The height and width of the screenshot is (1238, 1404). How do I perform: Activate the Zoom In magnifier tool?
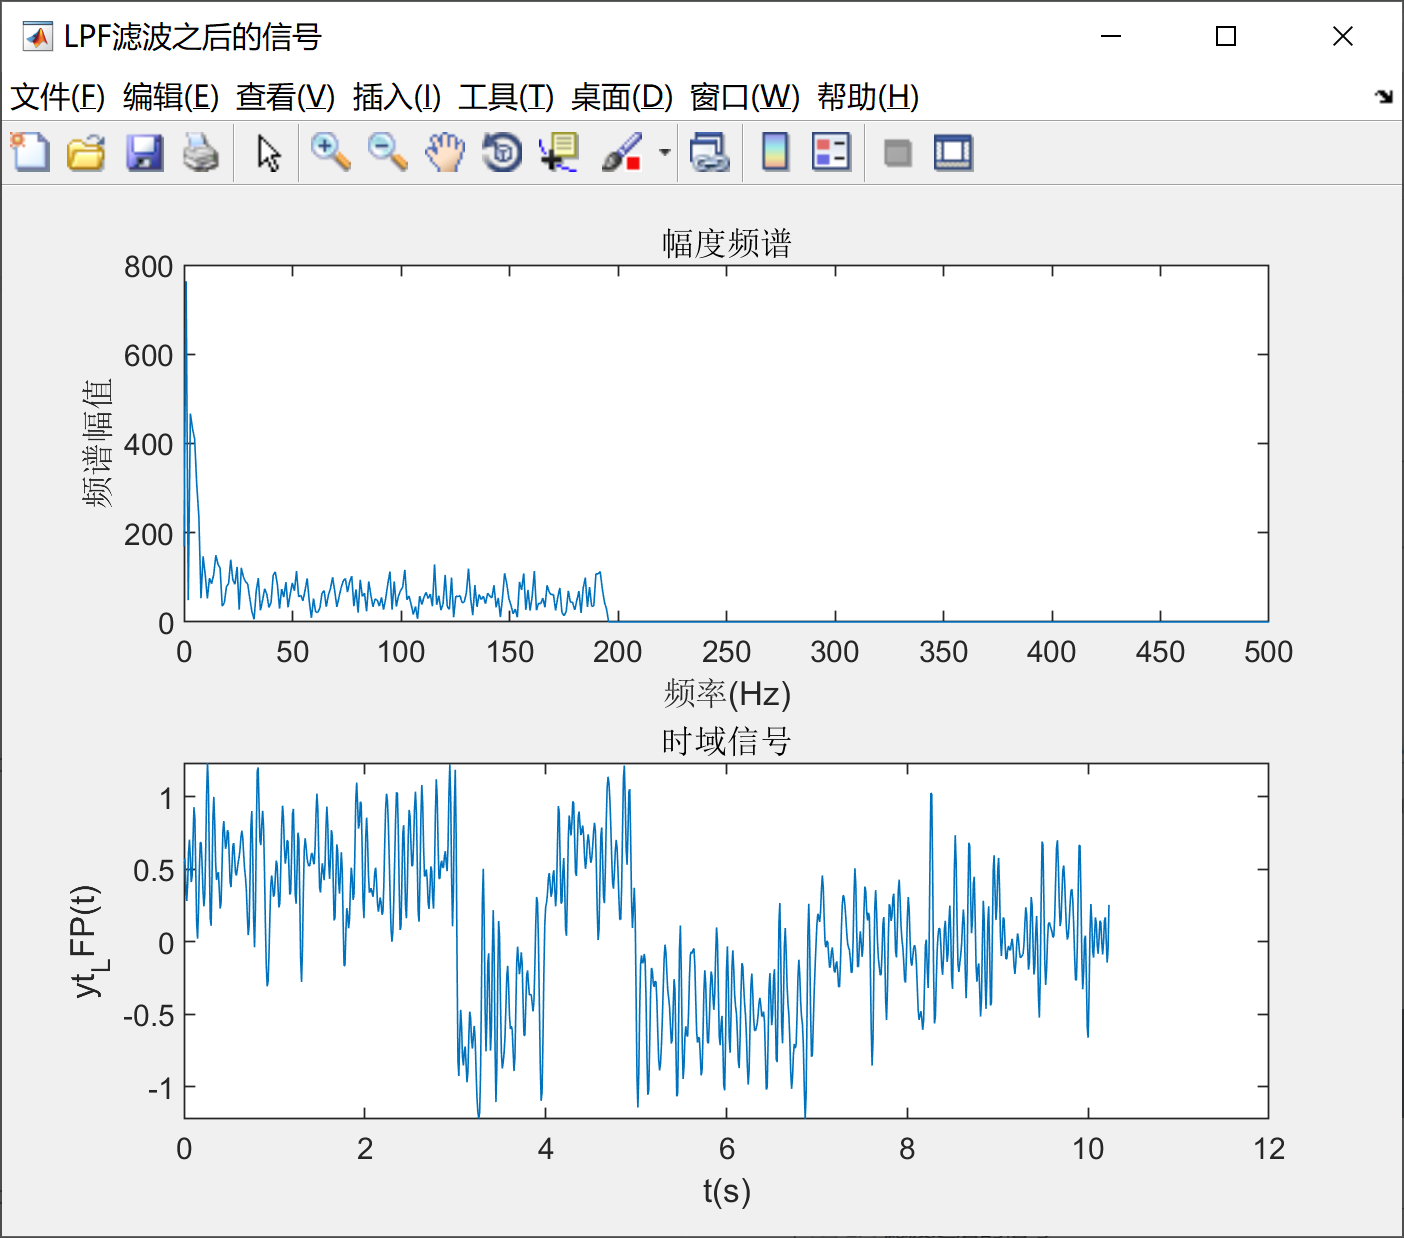pyautogui.click(x=330, y=153)
